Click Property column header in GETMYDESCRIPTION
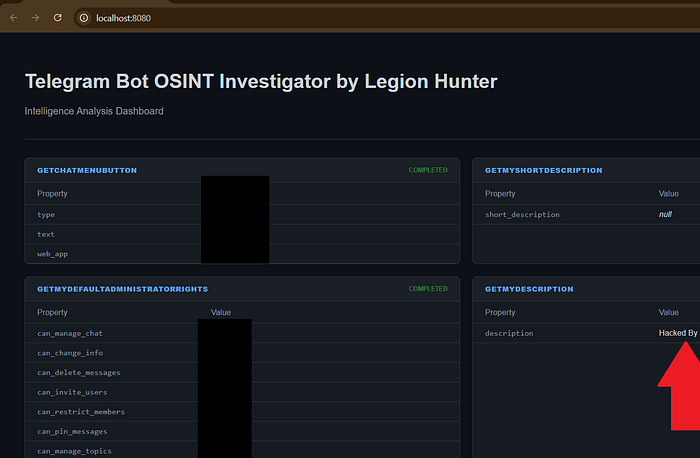The height and width of the screenshot is (458, 700). tap(500, 312)
